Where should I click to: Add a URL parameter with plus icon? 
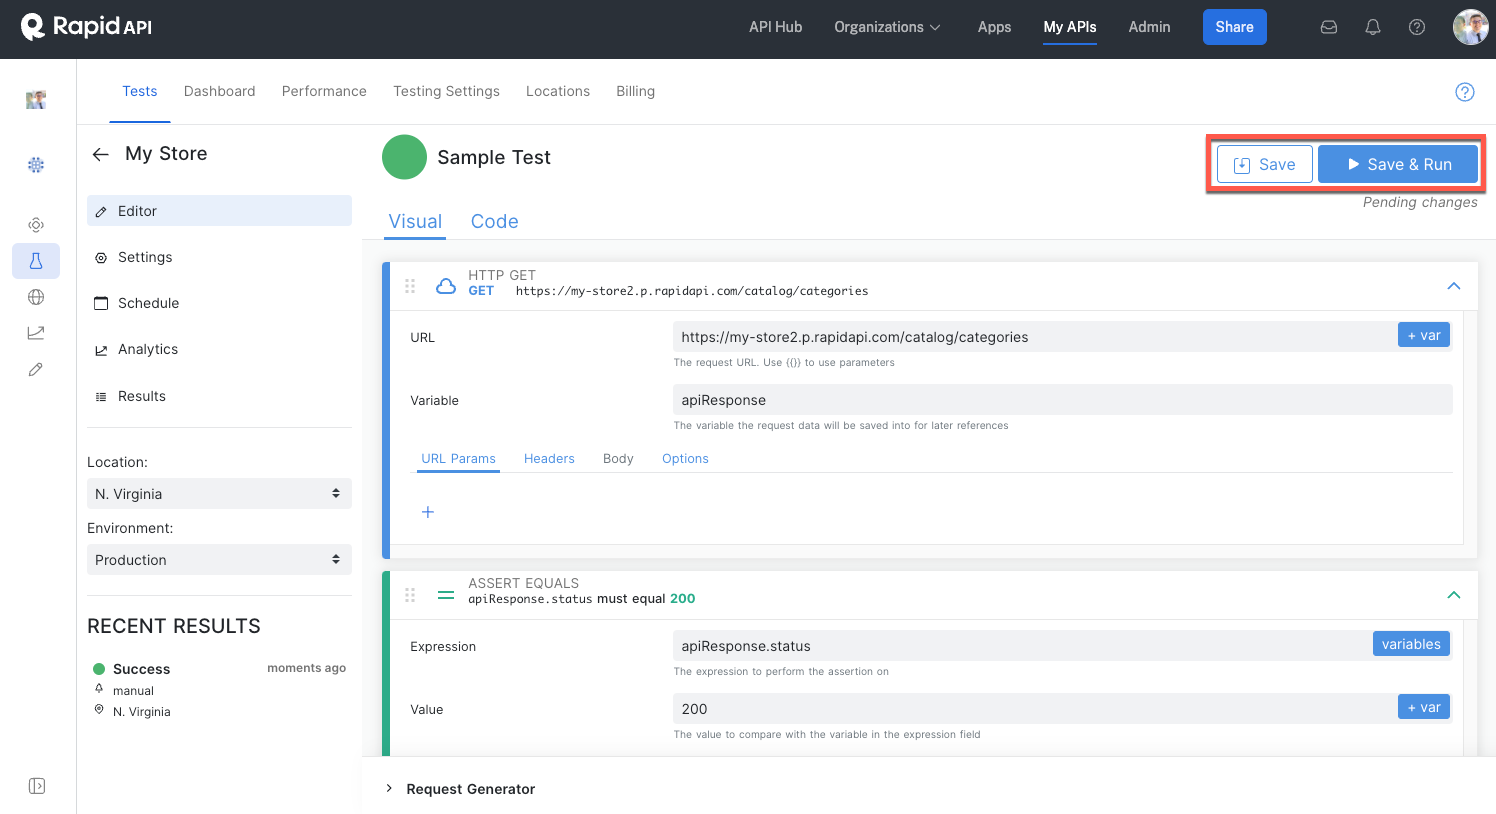coord(428,512)
